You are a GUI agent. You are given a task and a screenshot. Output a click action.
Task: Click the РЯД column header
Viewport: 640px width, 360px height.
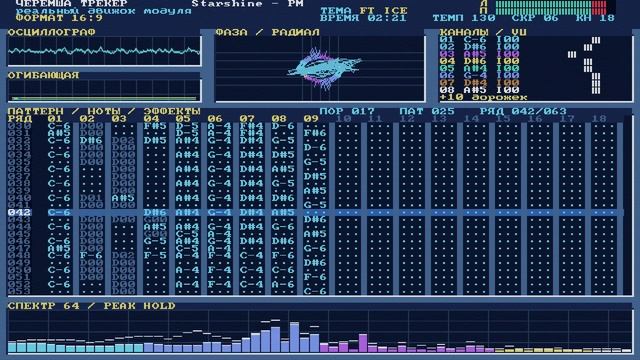[x=20, y=119]
